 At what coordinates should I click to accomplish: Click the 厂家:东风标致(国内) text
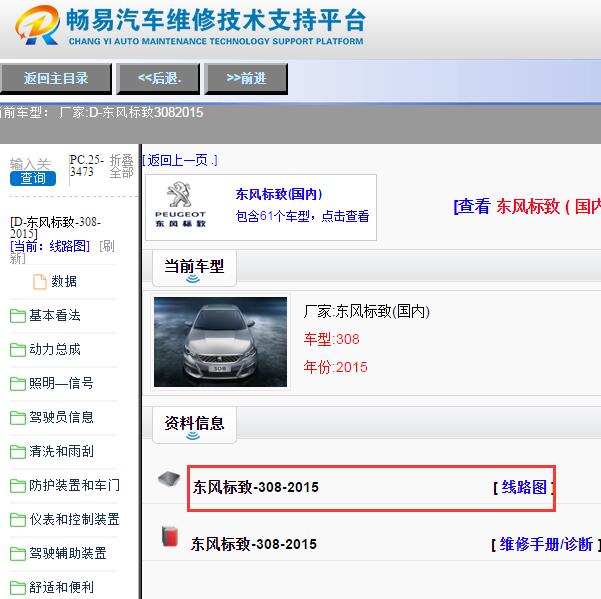pyautogui.click(x=366, y=311)
